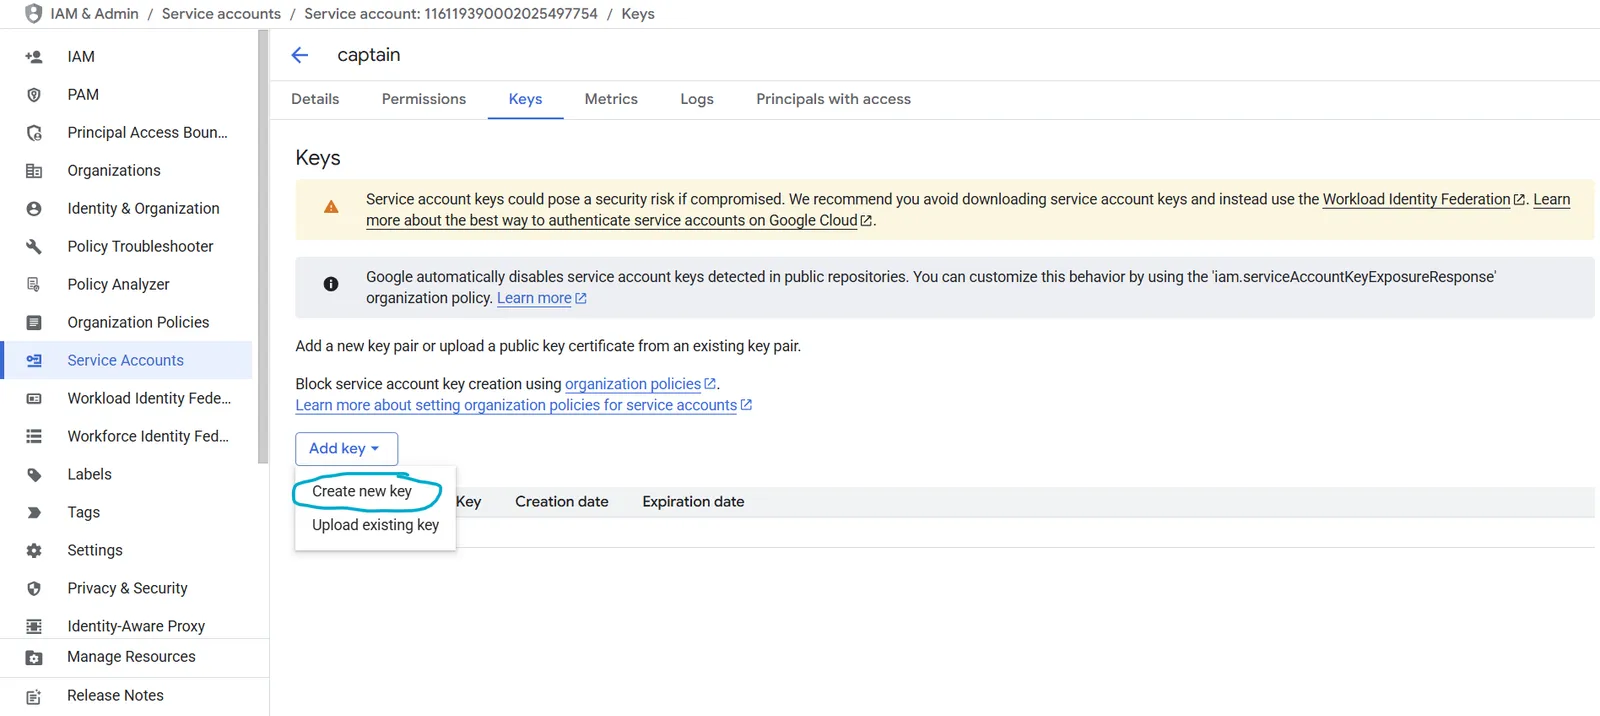Click the Tags arrow icon
The image size is (1600, 716).
34,513
